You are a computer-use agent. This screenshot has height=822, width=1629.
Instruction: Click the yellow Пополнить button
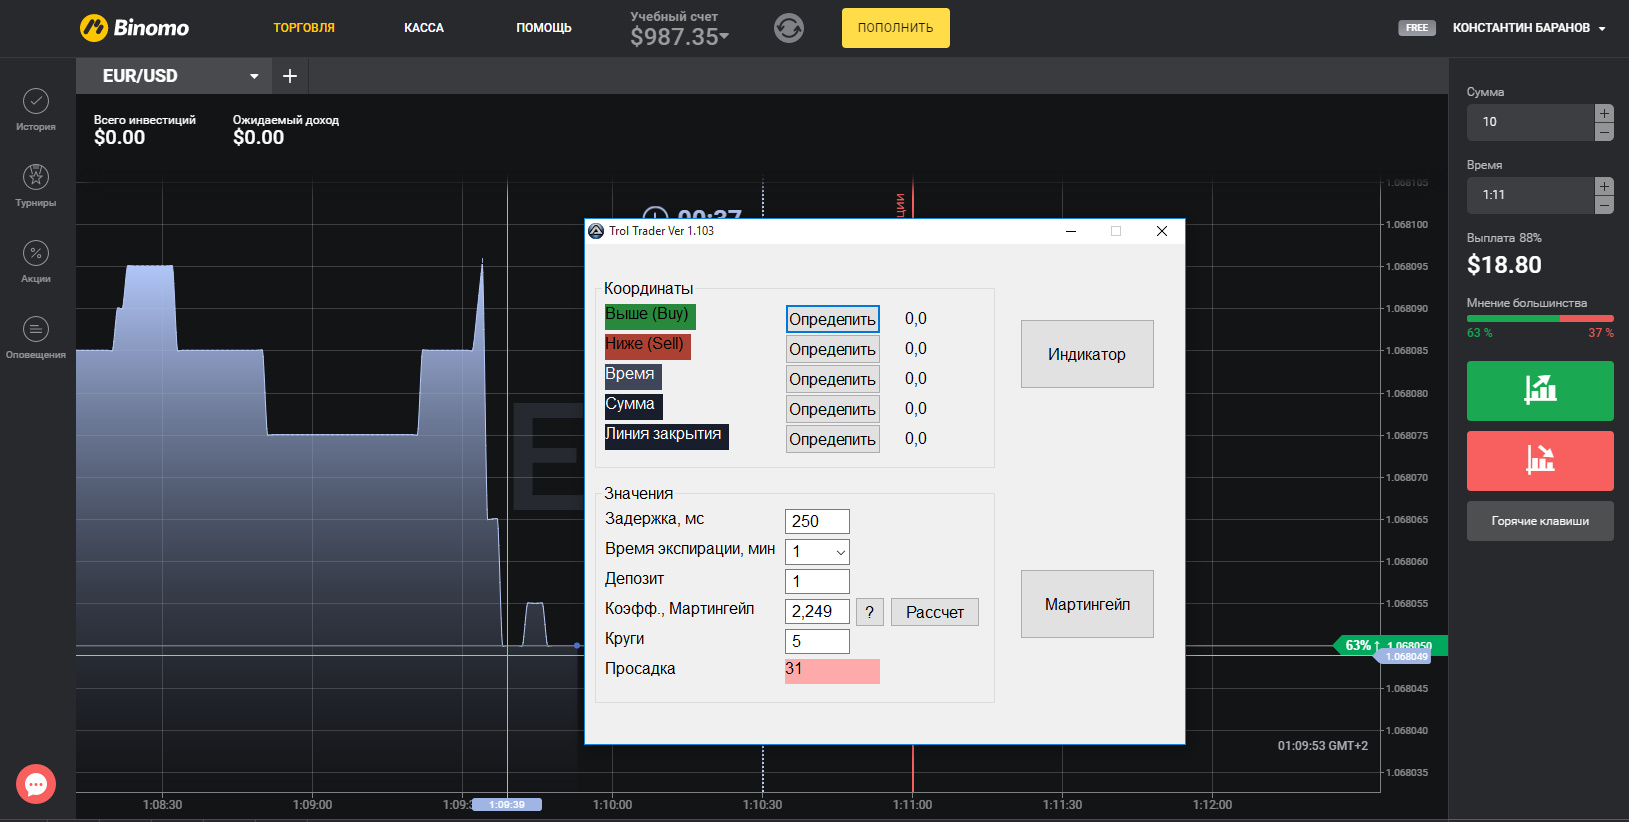[896, 28]
